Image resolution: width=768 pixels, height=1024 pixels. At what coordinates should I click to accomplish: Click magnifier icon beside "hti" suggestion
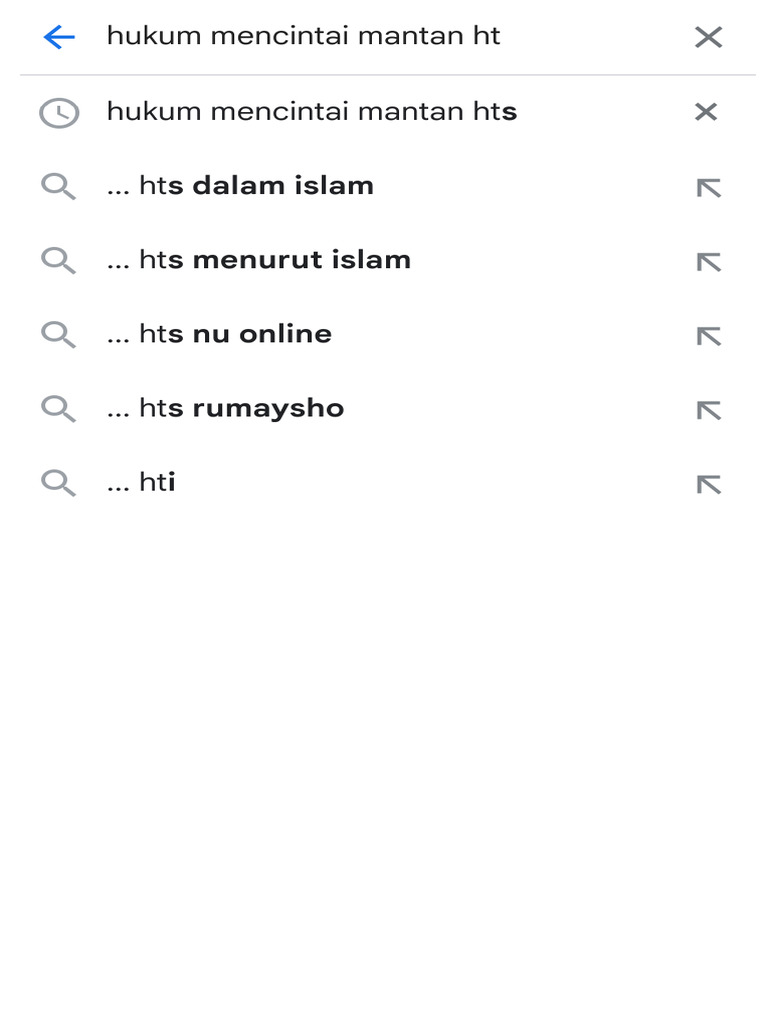click(x=58, y=483)
